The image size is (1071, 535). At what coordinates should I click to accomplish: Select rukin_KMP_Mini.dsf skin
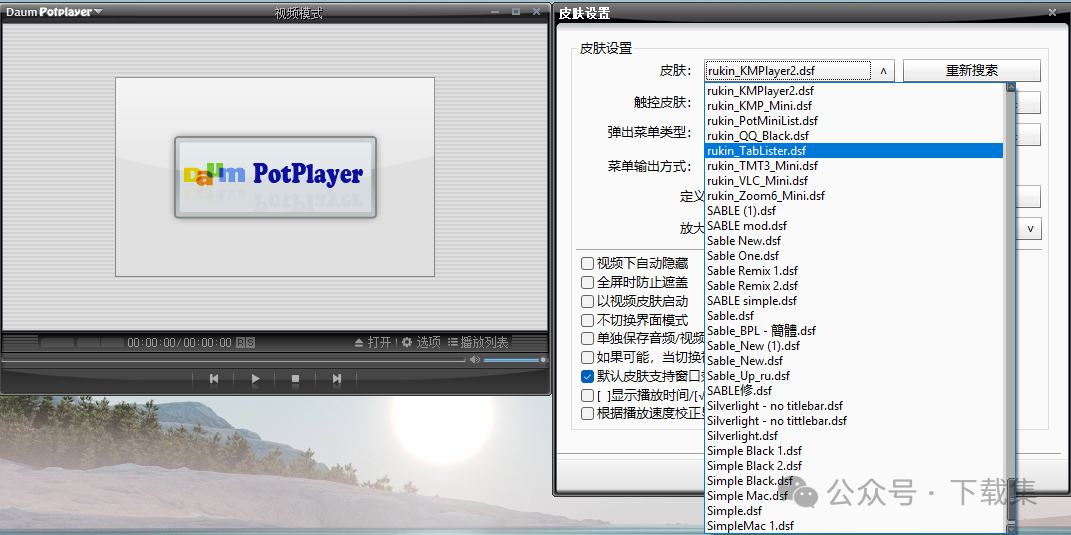854,105
